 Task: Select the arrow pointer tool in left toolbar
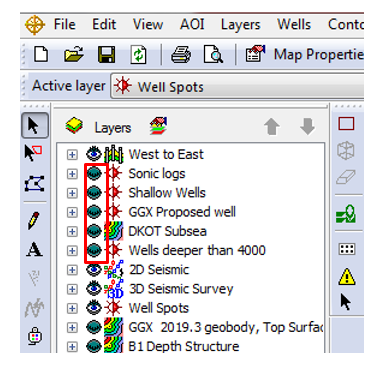pyautogui.click(x=35, y=126)
